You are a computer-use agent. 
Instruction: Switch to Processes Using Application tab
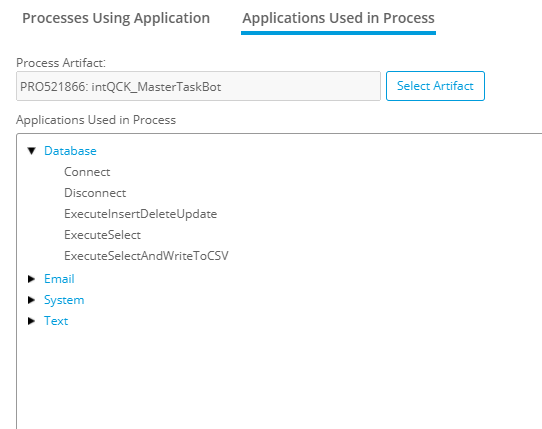pyautogui.click(x=116, y=18)
